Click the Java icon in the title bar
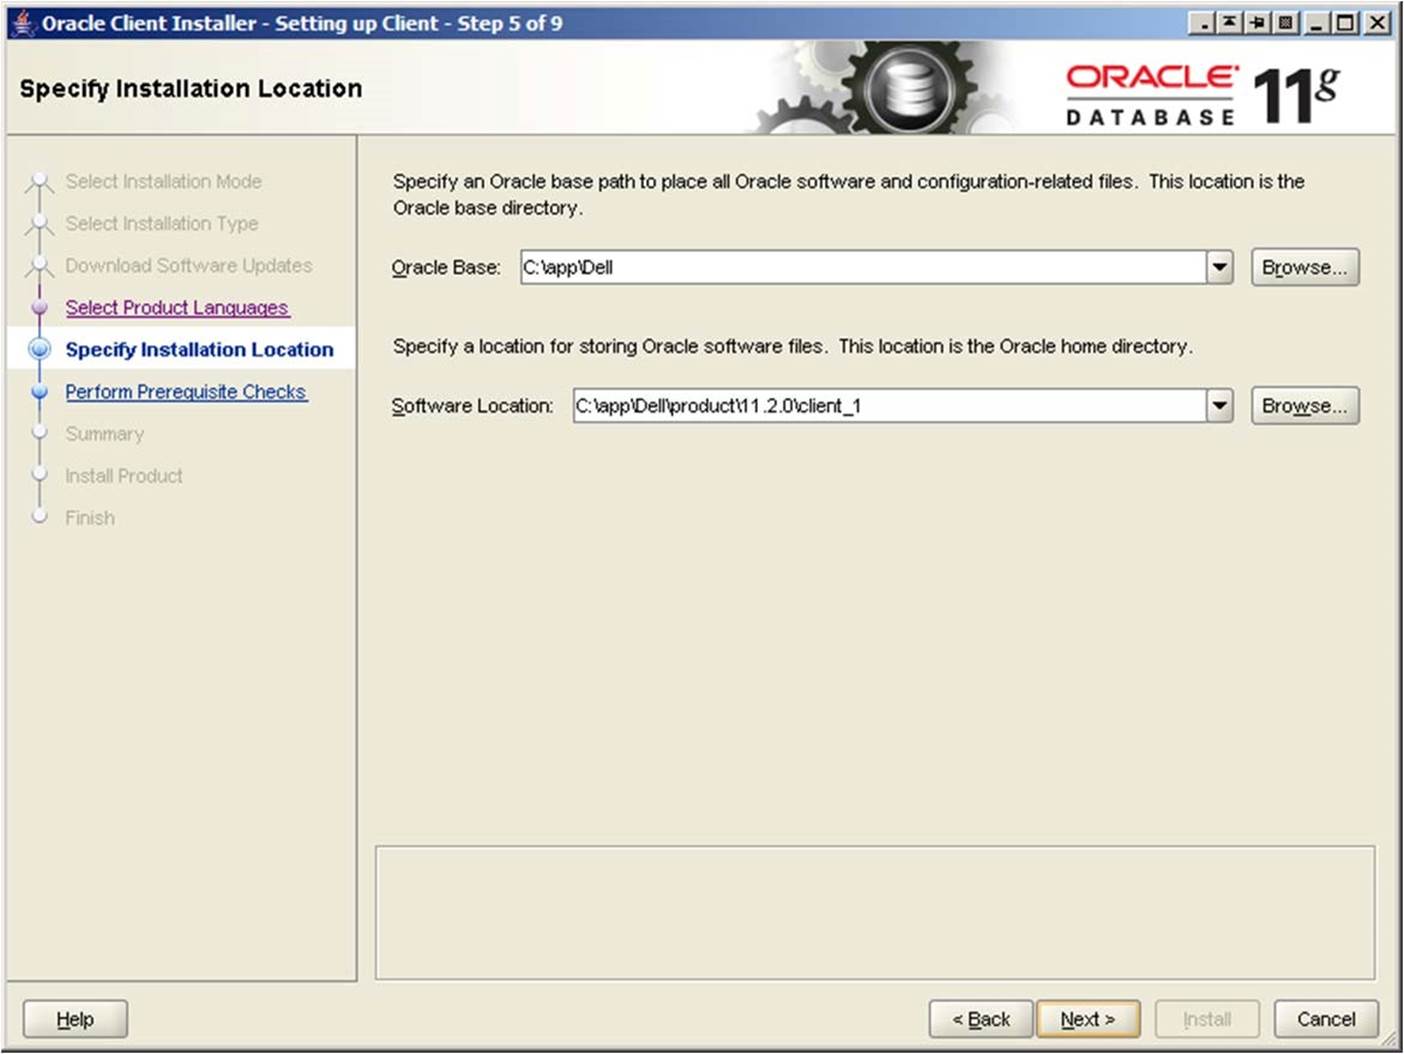This screenshot has height=1054, width=1404. click(x=23, y=22)
